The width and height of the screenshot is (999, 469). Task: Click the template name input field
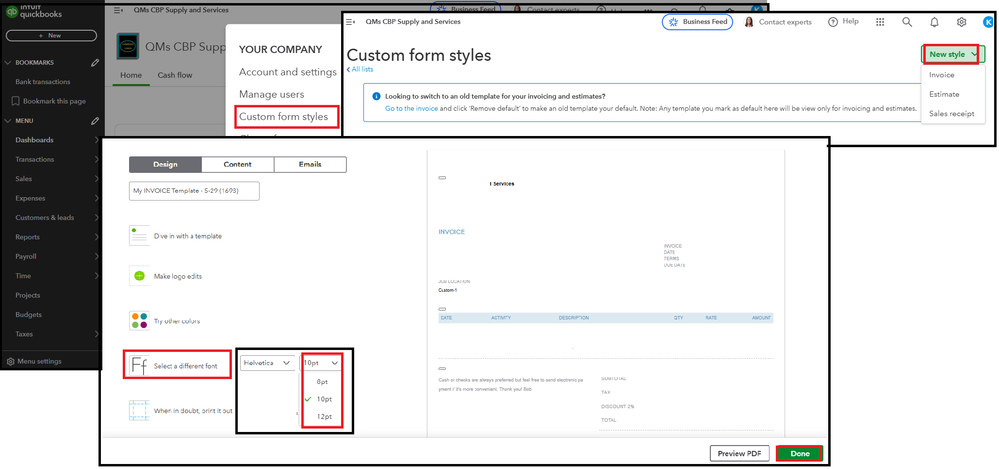(x=194, y=191)
